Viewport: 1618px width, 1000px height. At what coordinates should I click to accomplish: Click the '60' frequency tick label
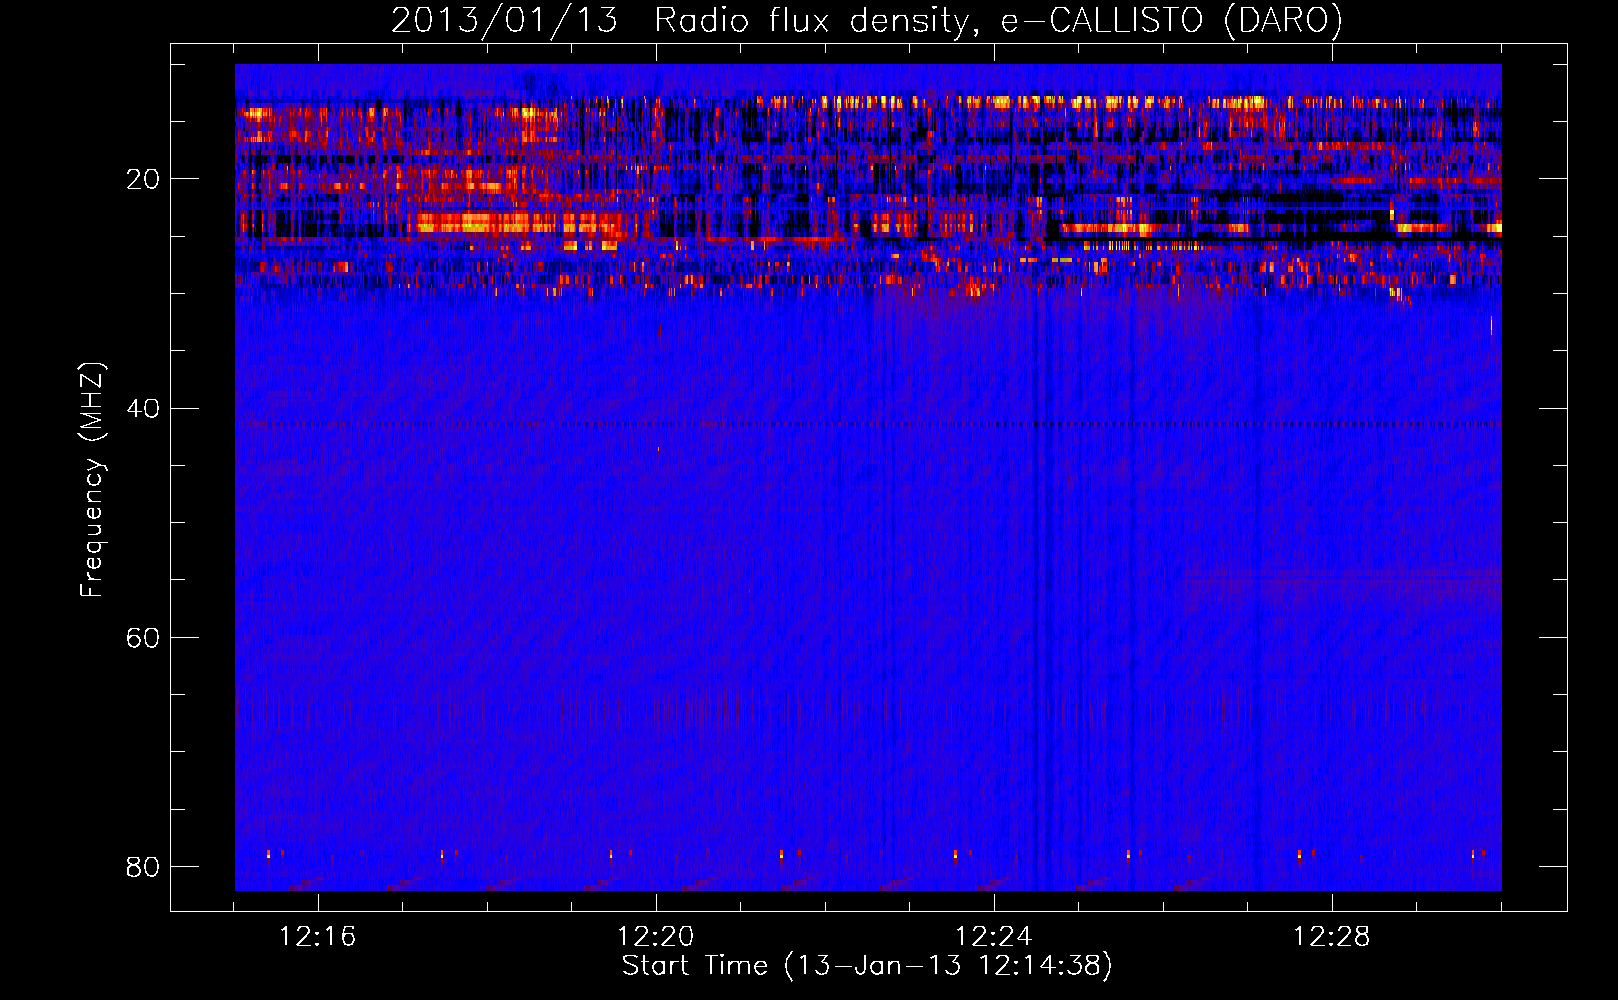(x=143, y=637)
